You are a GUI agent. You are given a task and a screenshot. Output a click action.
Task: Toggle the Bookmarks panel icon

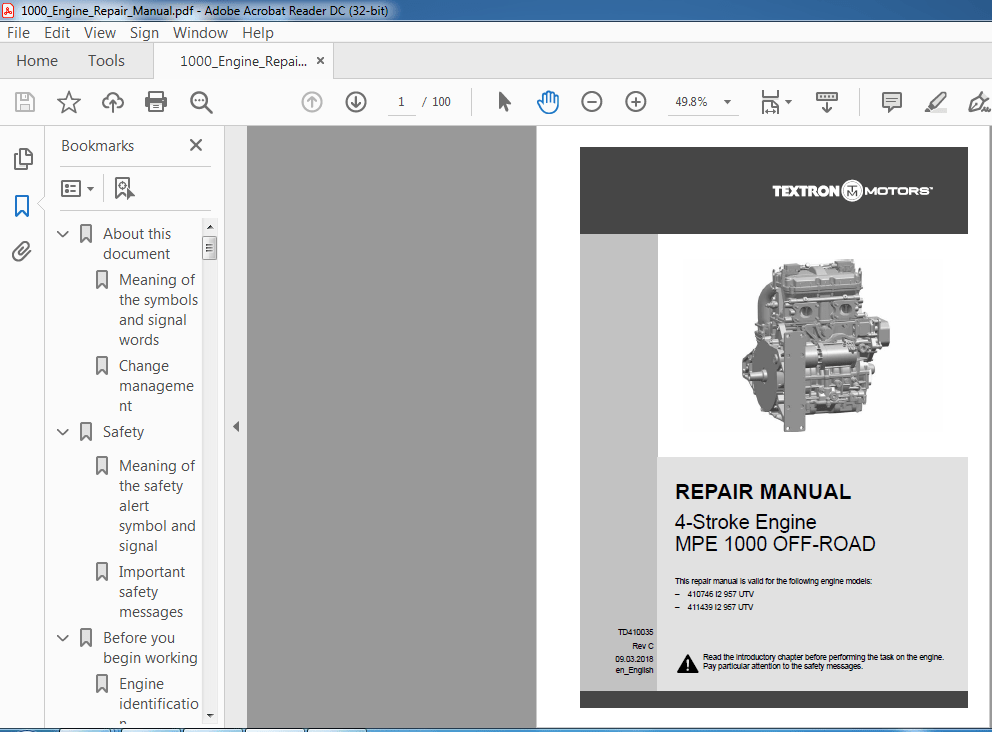22,206
